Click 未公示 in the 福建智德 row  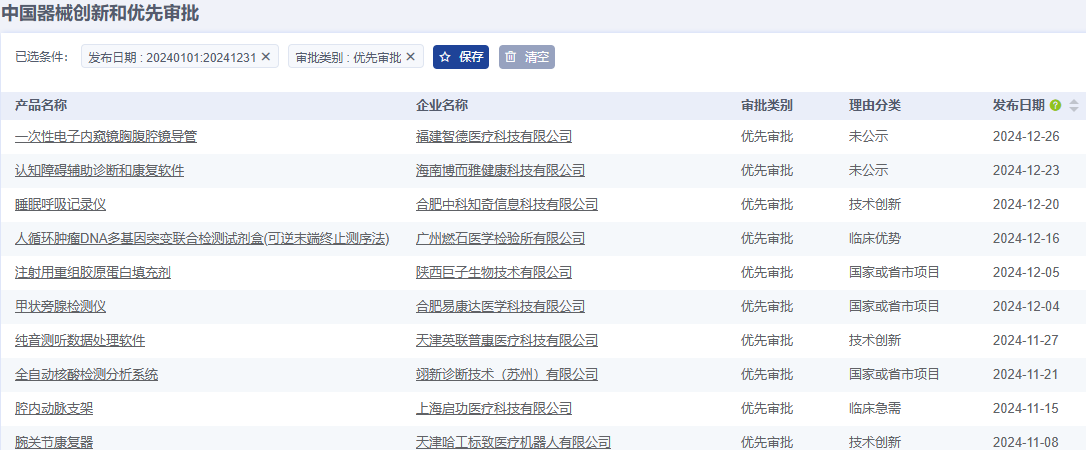869,136
